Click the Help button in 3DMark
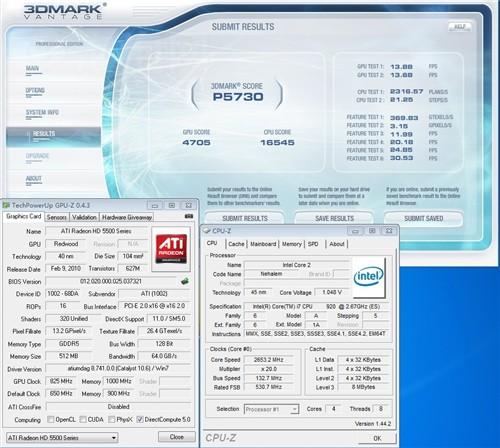The height and width of the screenshot is (448, 500). pyautogui.click(x=460, y=27)
